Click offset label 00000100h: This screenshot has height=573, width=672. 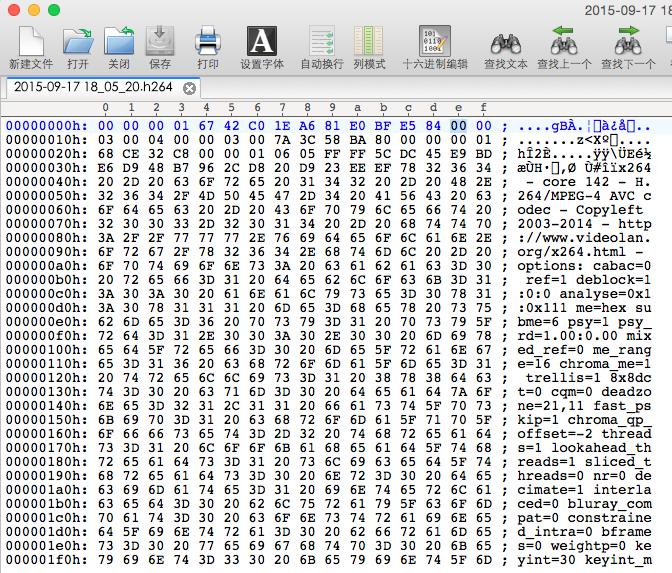(46, 350)
